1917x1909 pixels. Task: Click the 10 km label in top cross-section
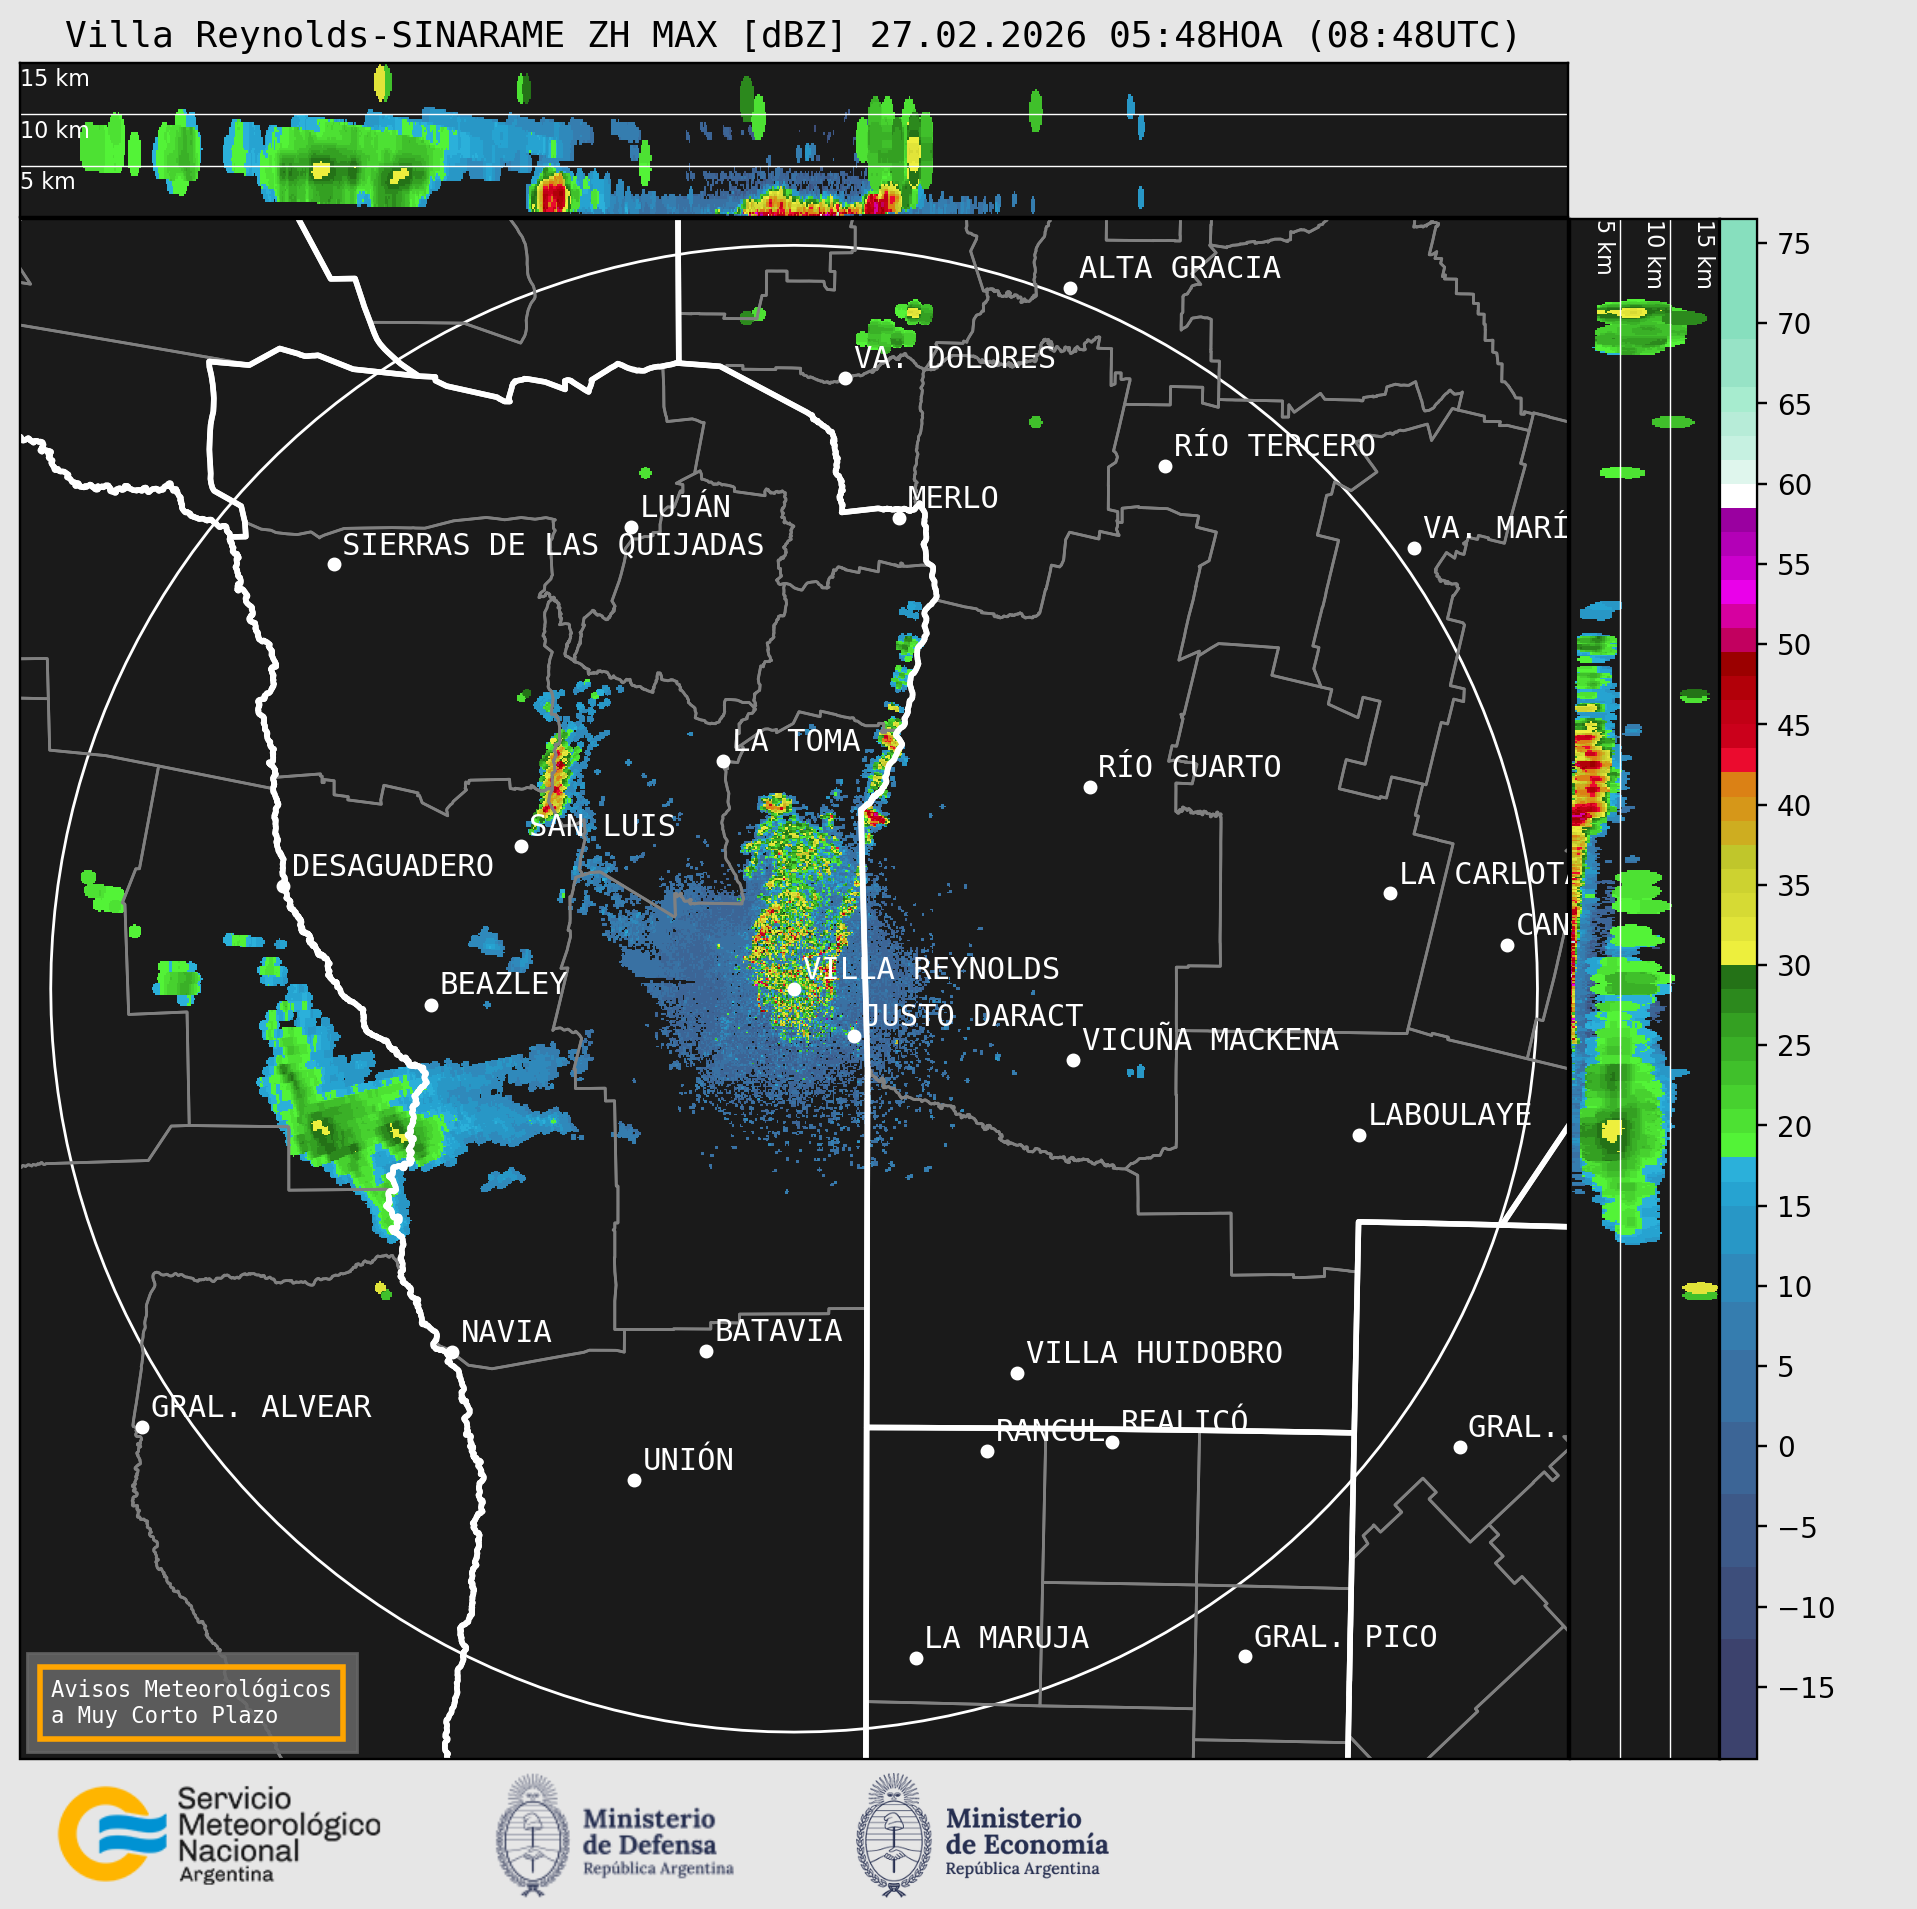(x=55, y=130)
